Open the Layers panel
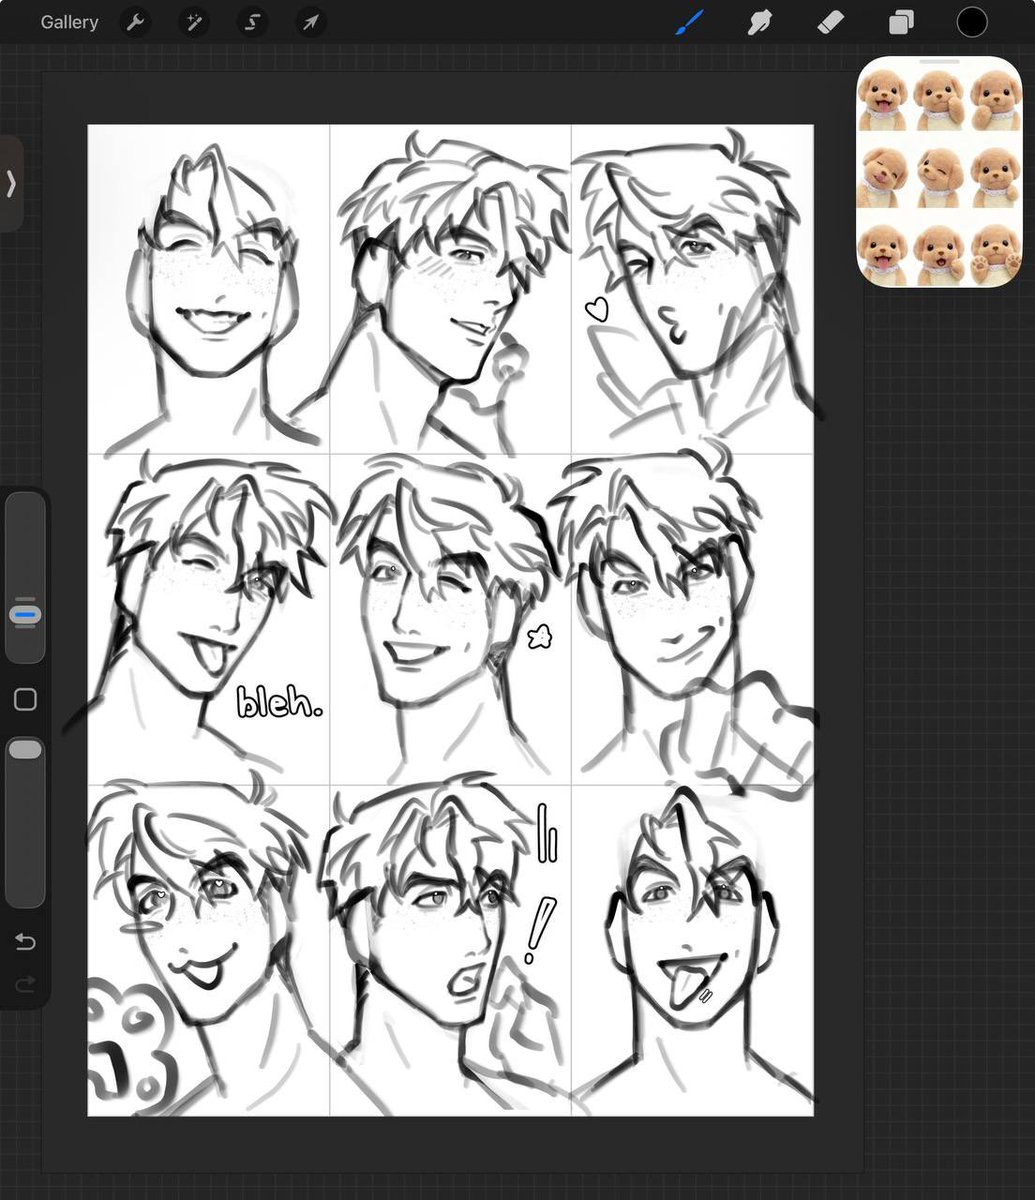The width and height of the screenshot is (1035, 1200). [901, 22]
